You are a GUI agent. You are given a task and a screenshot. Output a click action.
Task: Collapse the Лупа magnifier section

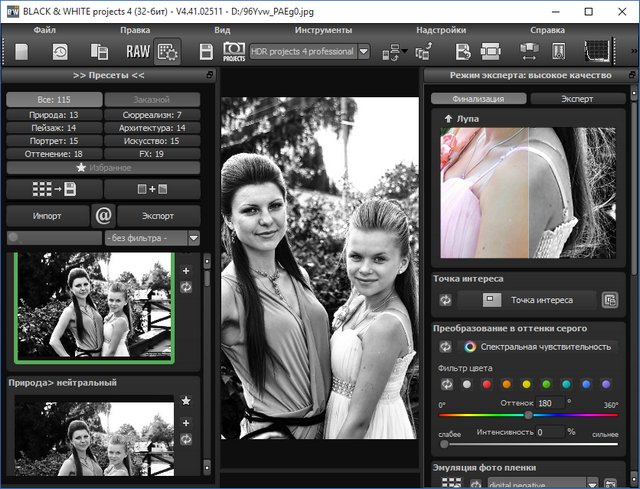click(x=448, y=118)
